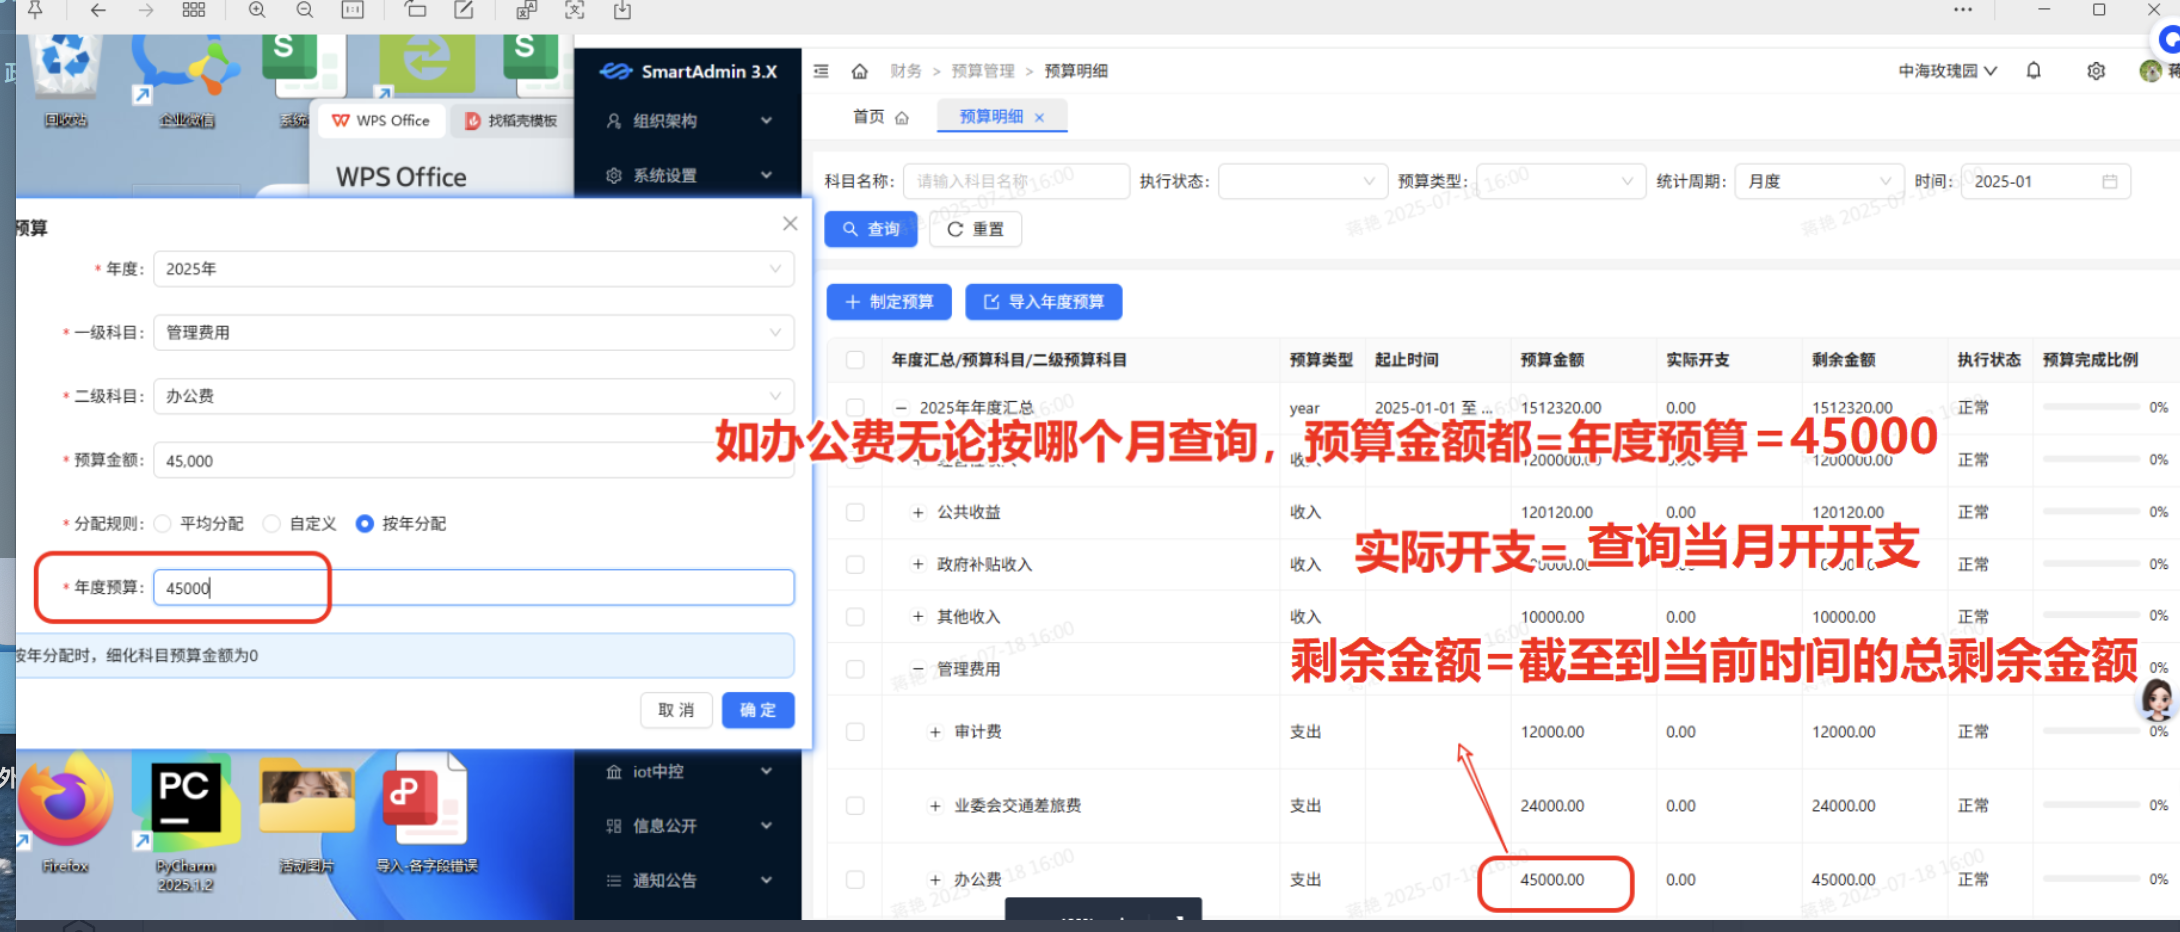This screenshot has height=932, width=2180.
Task: Switch to the 首页 tab
Action: 869,117
